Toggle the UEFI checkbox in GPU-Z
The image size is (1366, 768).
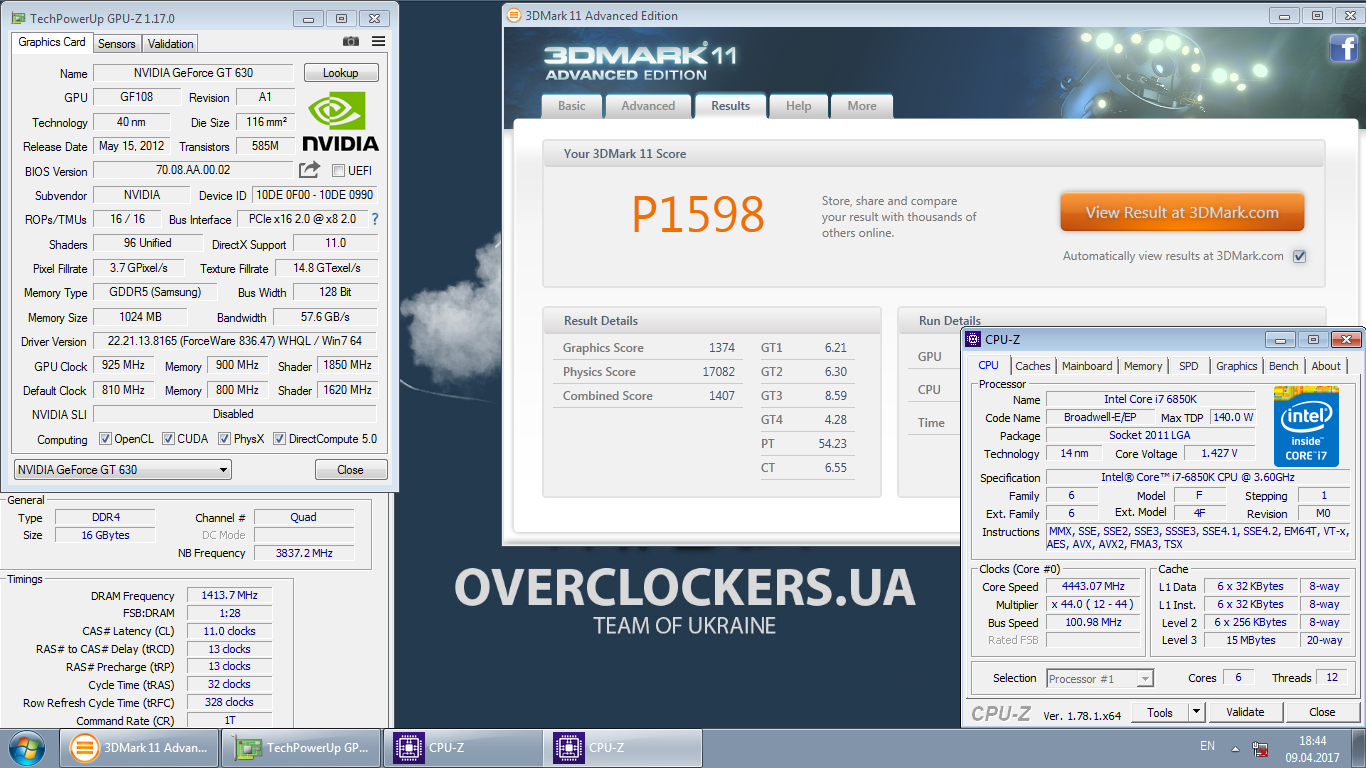338,170
